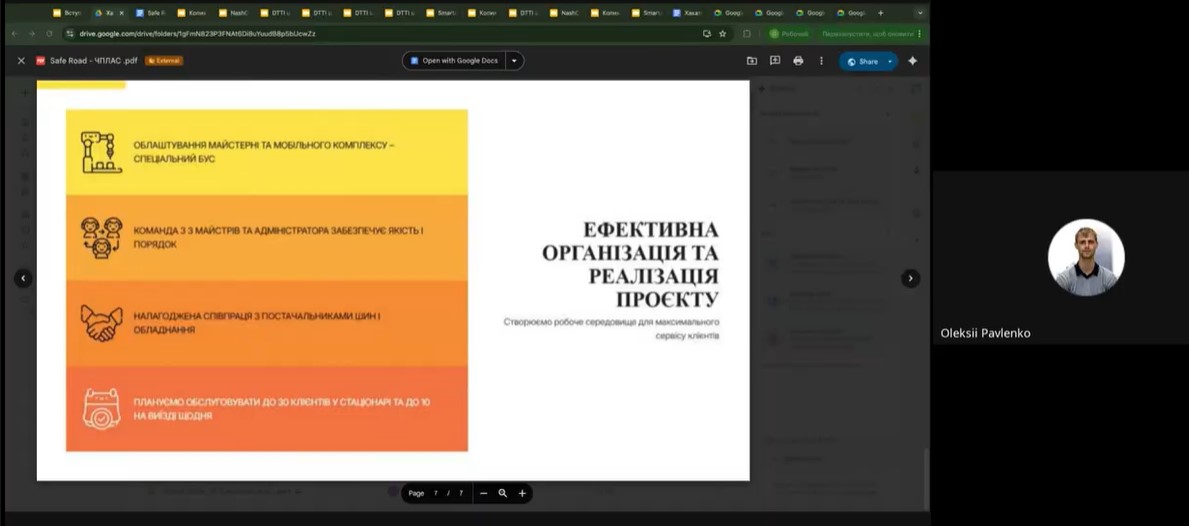The height and width of the screenshot is (526, 1189).
Task: Expand the Open with dropdown arrow
Action: click(x=515, y=61)
